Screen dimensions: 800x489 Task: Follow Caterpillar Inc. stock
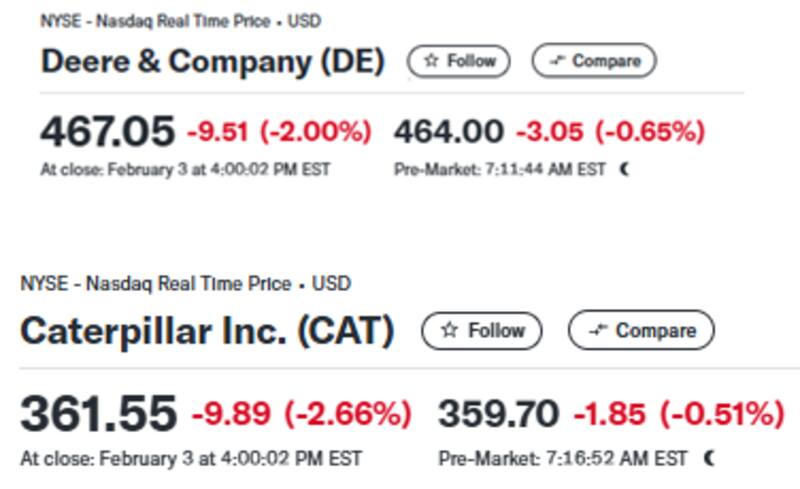click(482, 330)
